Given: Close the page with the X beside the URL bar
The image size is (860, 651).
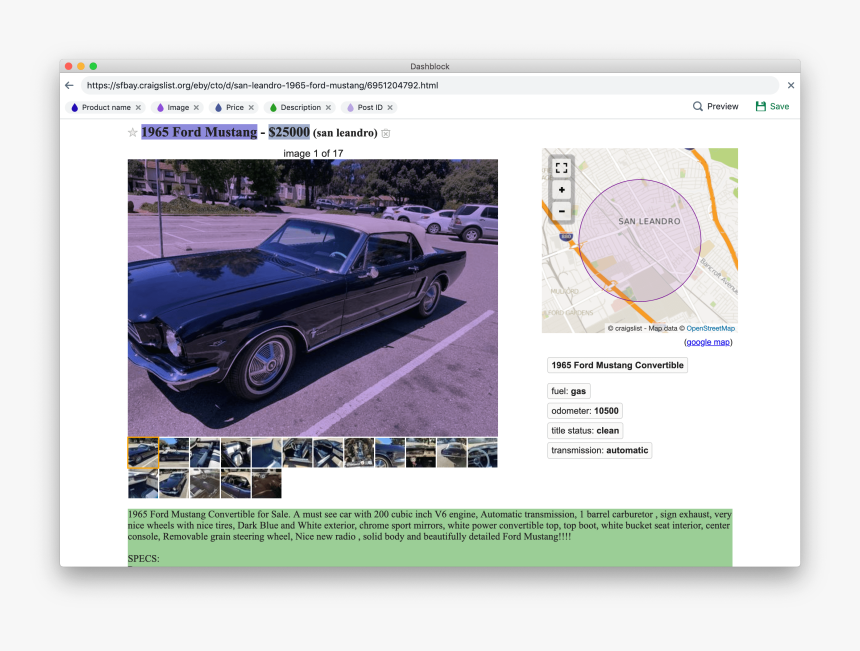Looking at the screenshot, I should click(x=791, y=86).
